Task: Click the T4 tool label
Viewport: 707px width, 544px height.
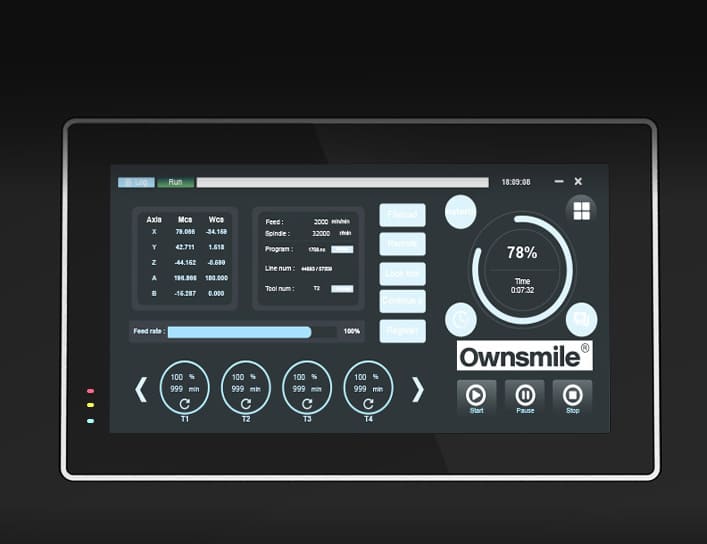Action: tap(368, 420)
